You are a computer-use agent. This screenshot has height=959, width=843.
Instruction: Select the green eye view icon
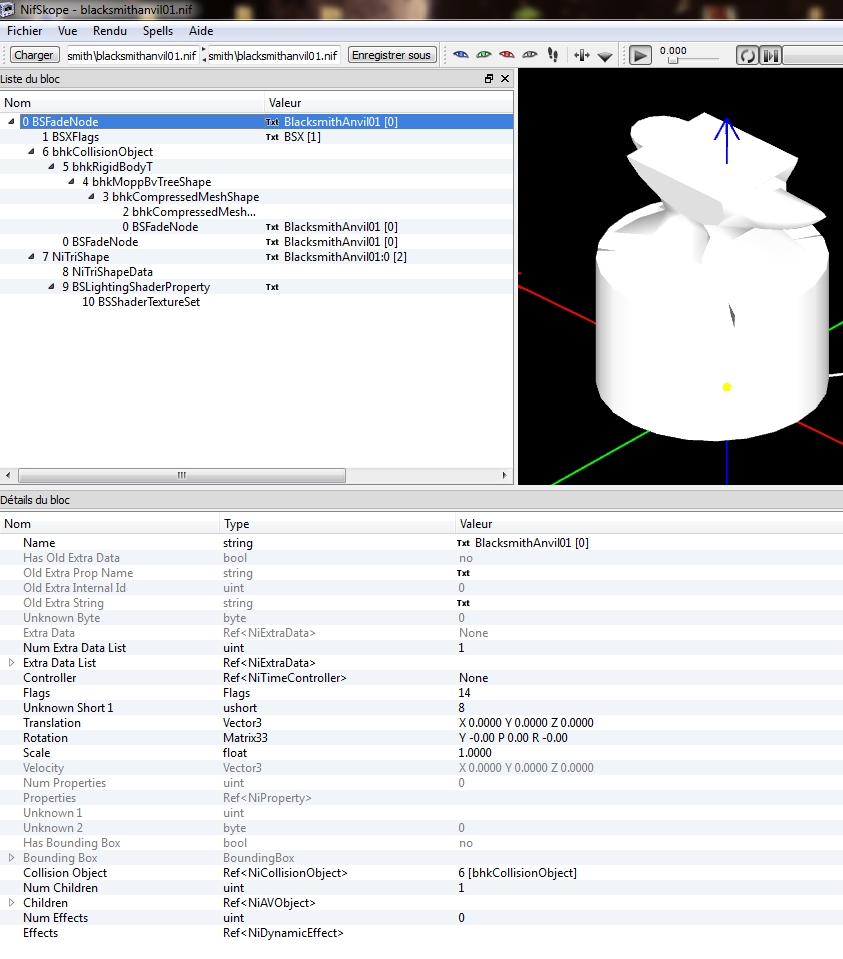pyautogui.click(x=484, y=55)
